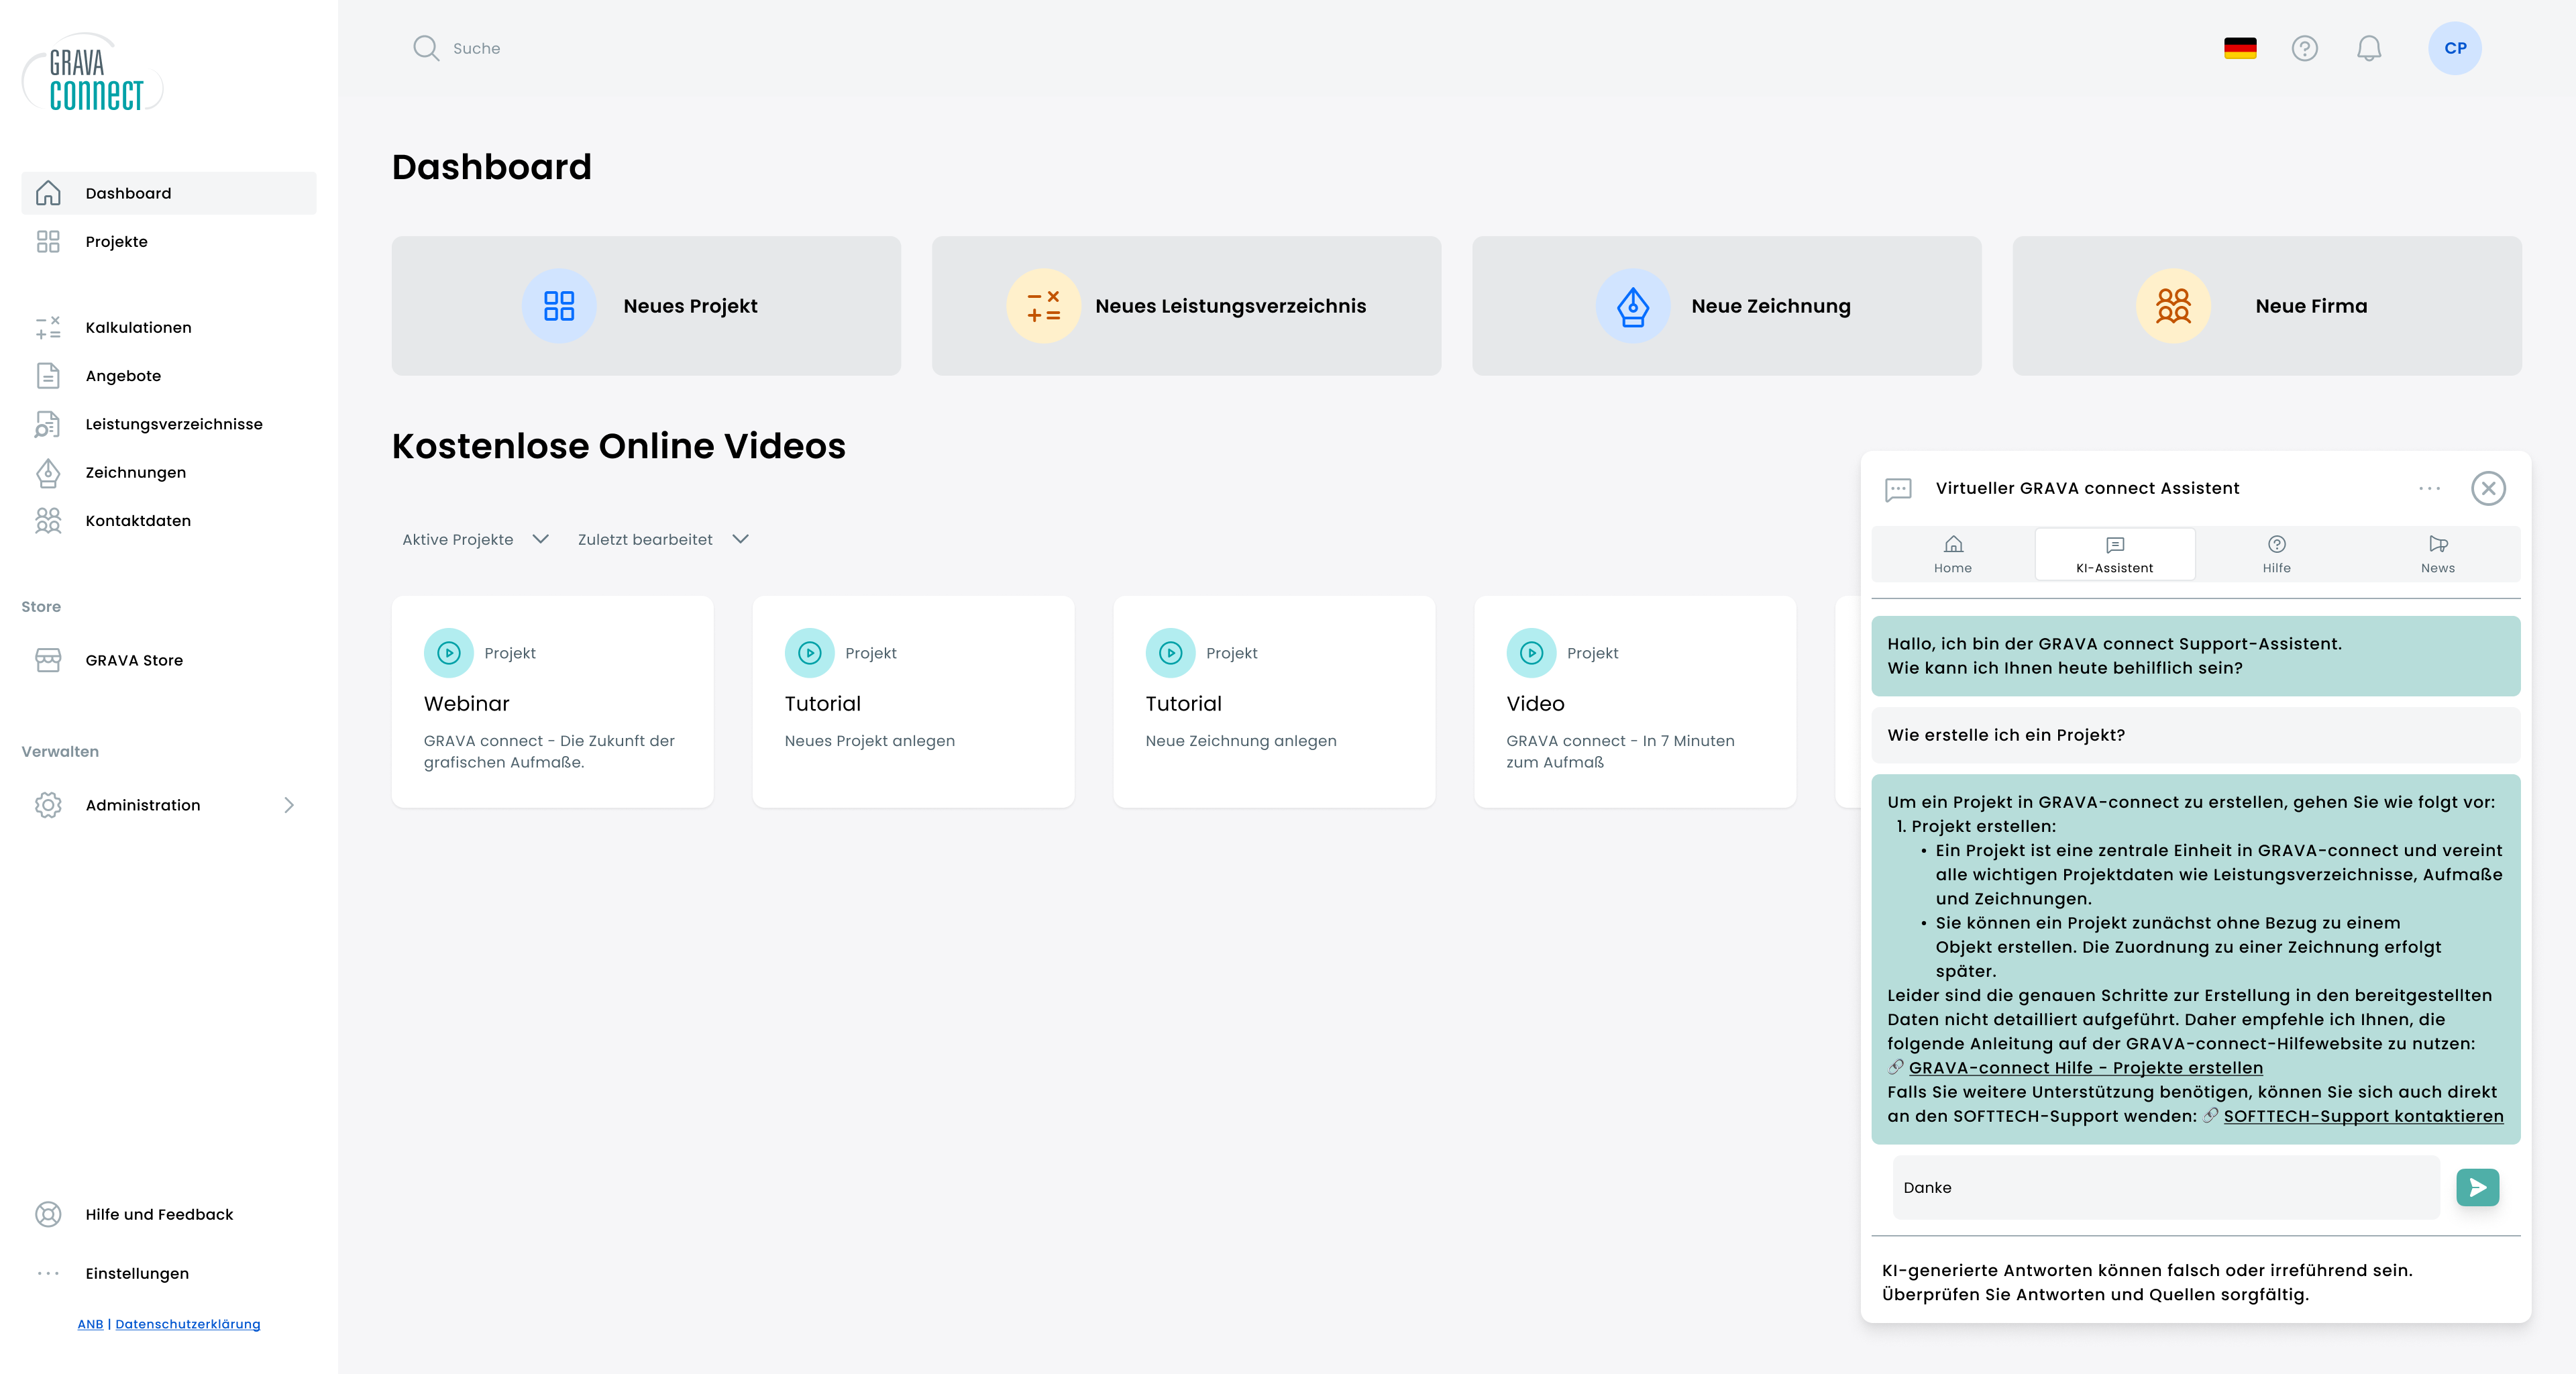
Task: Open the notifications bell
Action: click(x=2368, y=48)
